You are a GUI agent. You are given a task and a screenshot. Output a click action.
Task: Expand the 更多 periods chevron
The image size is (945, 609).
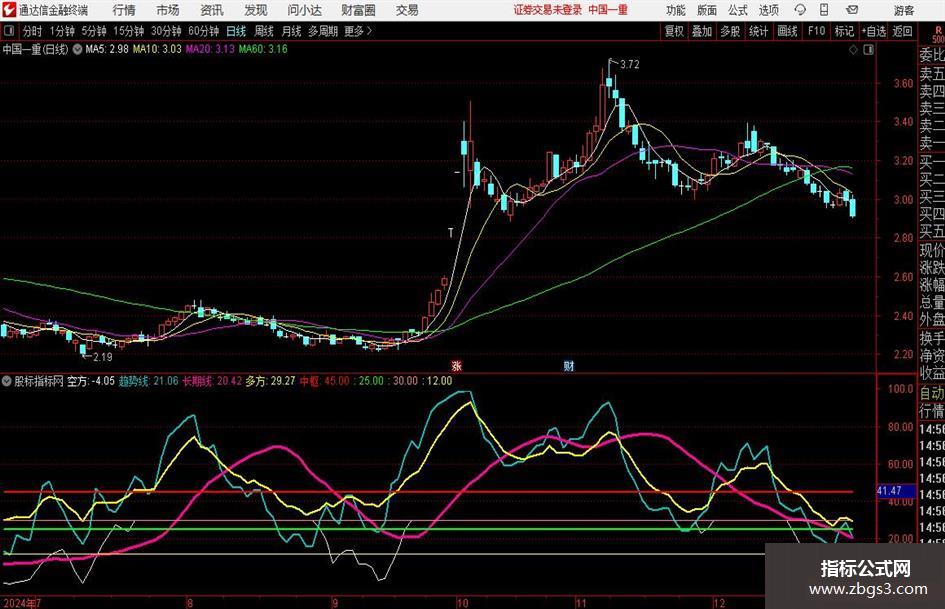pyautogui.click(x=359, y=31)
